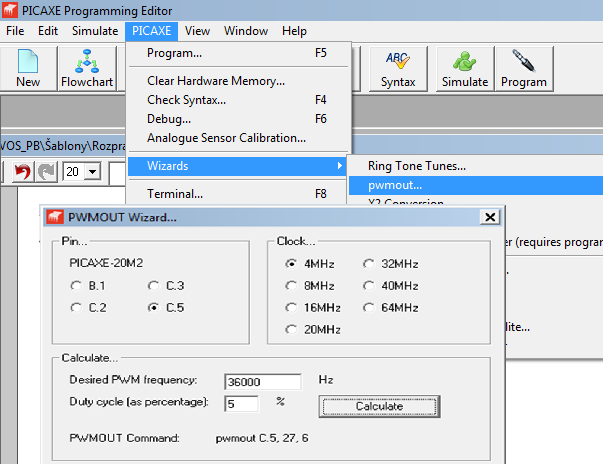Click the Duty cycle percentage field
Viewport: 603px width, 464px height.
242,404
